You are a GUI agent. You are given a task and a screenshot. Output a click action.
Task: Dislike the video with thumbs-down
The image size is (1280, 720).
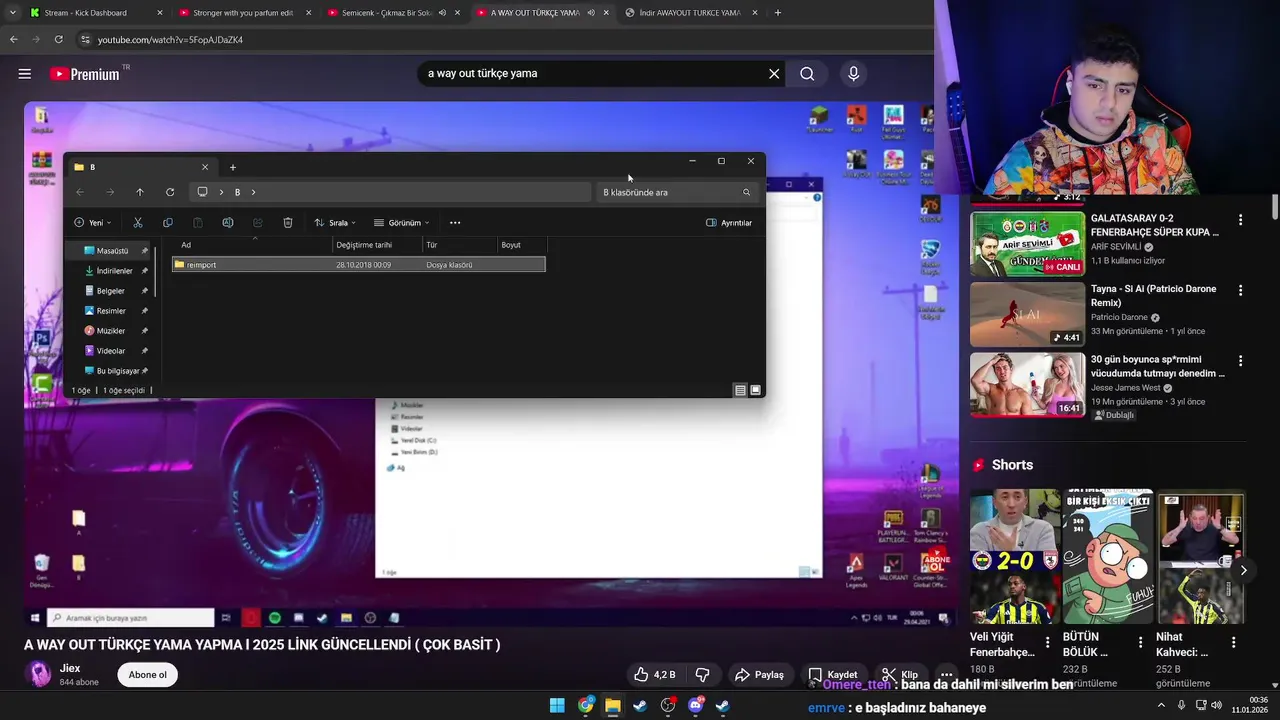702,675
